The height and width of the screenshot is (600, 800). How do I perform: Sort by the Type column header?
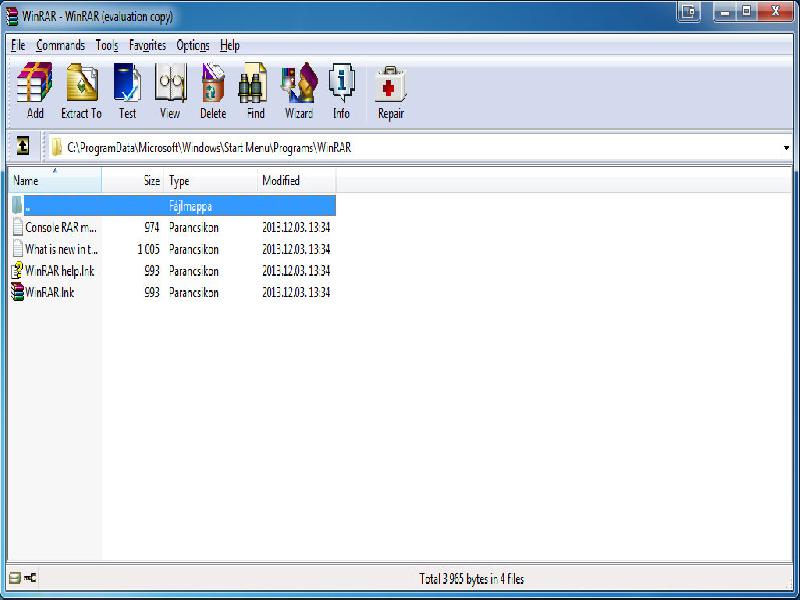point(210,180)
